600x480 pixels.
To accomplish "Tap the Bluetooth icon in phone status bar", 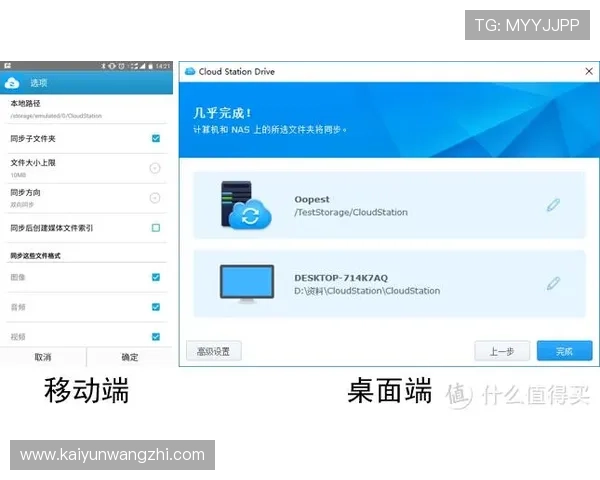I will (103, 66).
